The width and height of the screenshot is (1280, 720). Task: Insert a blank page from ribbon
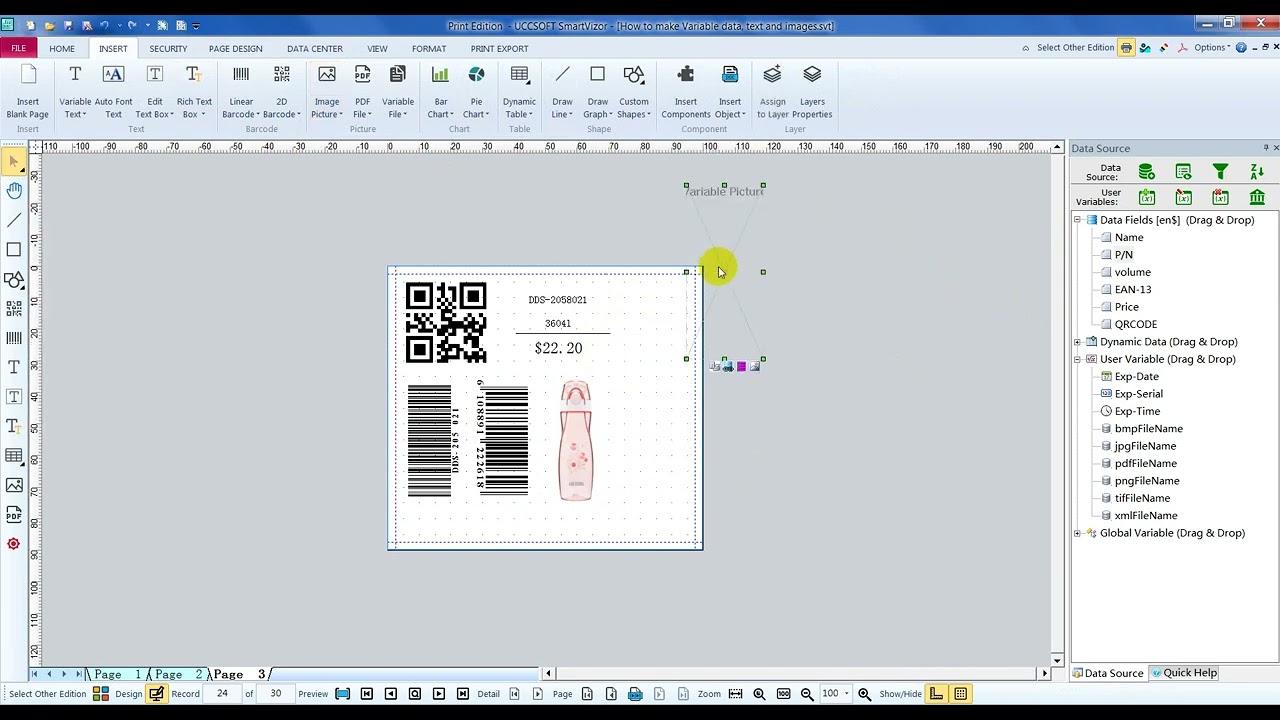click(28, 92)
